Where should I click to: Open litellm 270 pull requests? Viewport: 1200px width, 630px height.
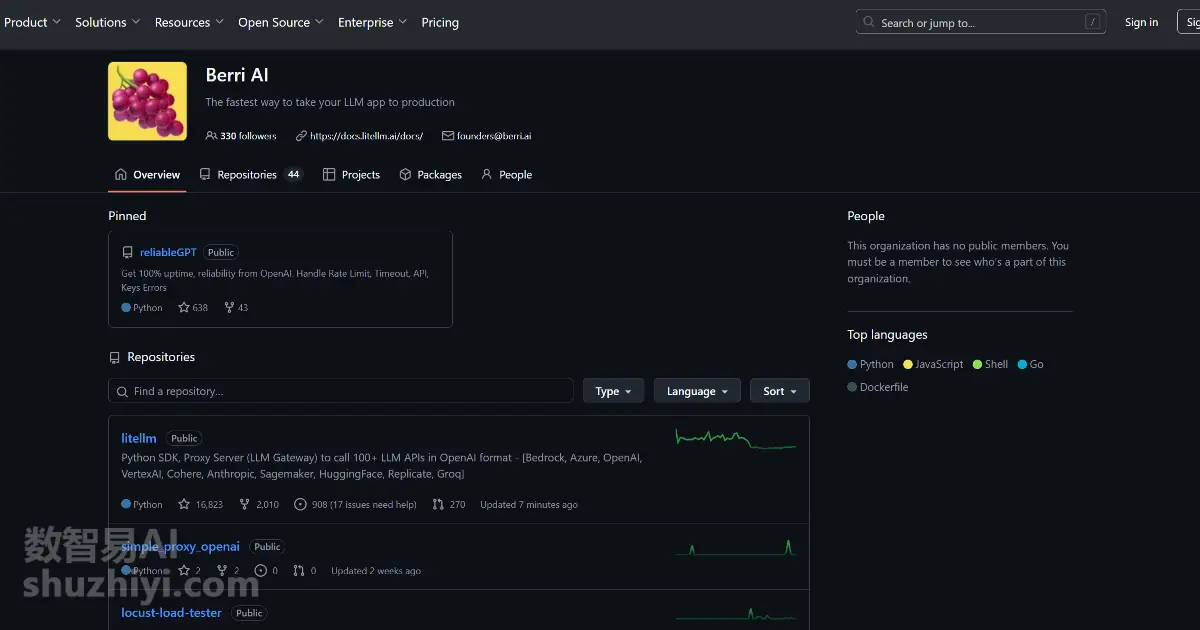449,504
